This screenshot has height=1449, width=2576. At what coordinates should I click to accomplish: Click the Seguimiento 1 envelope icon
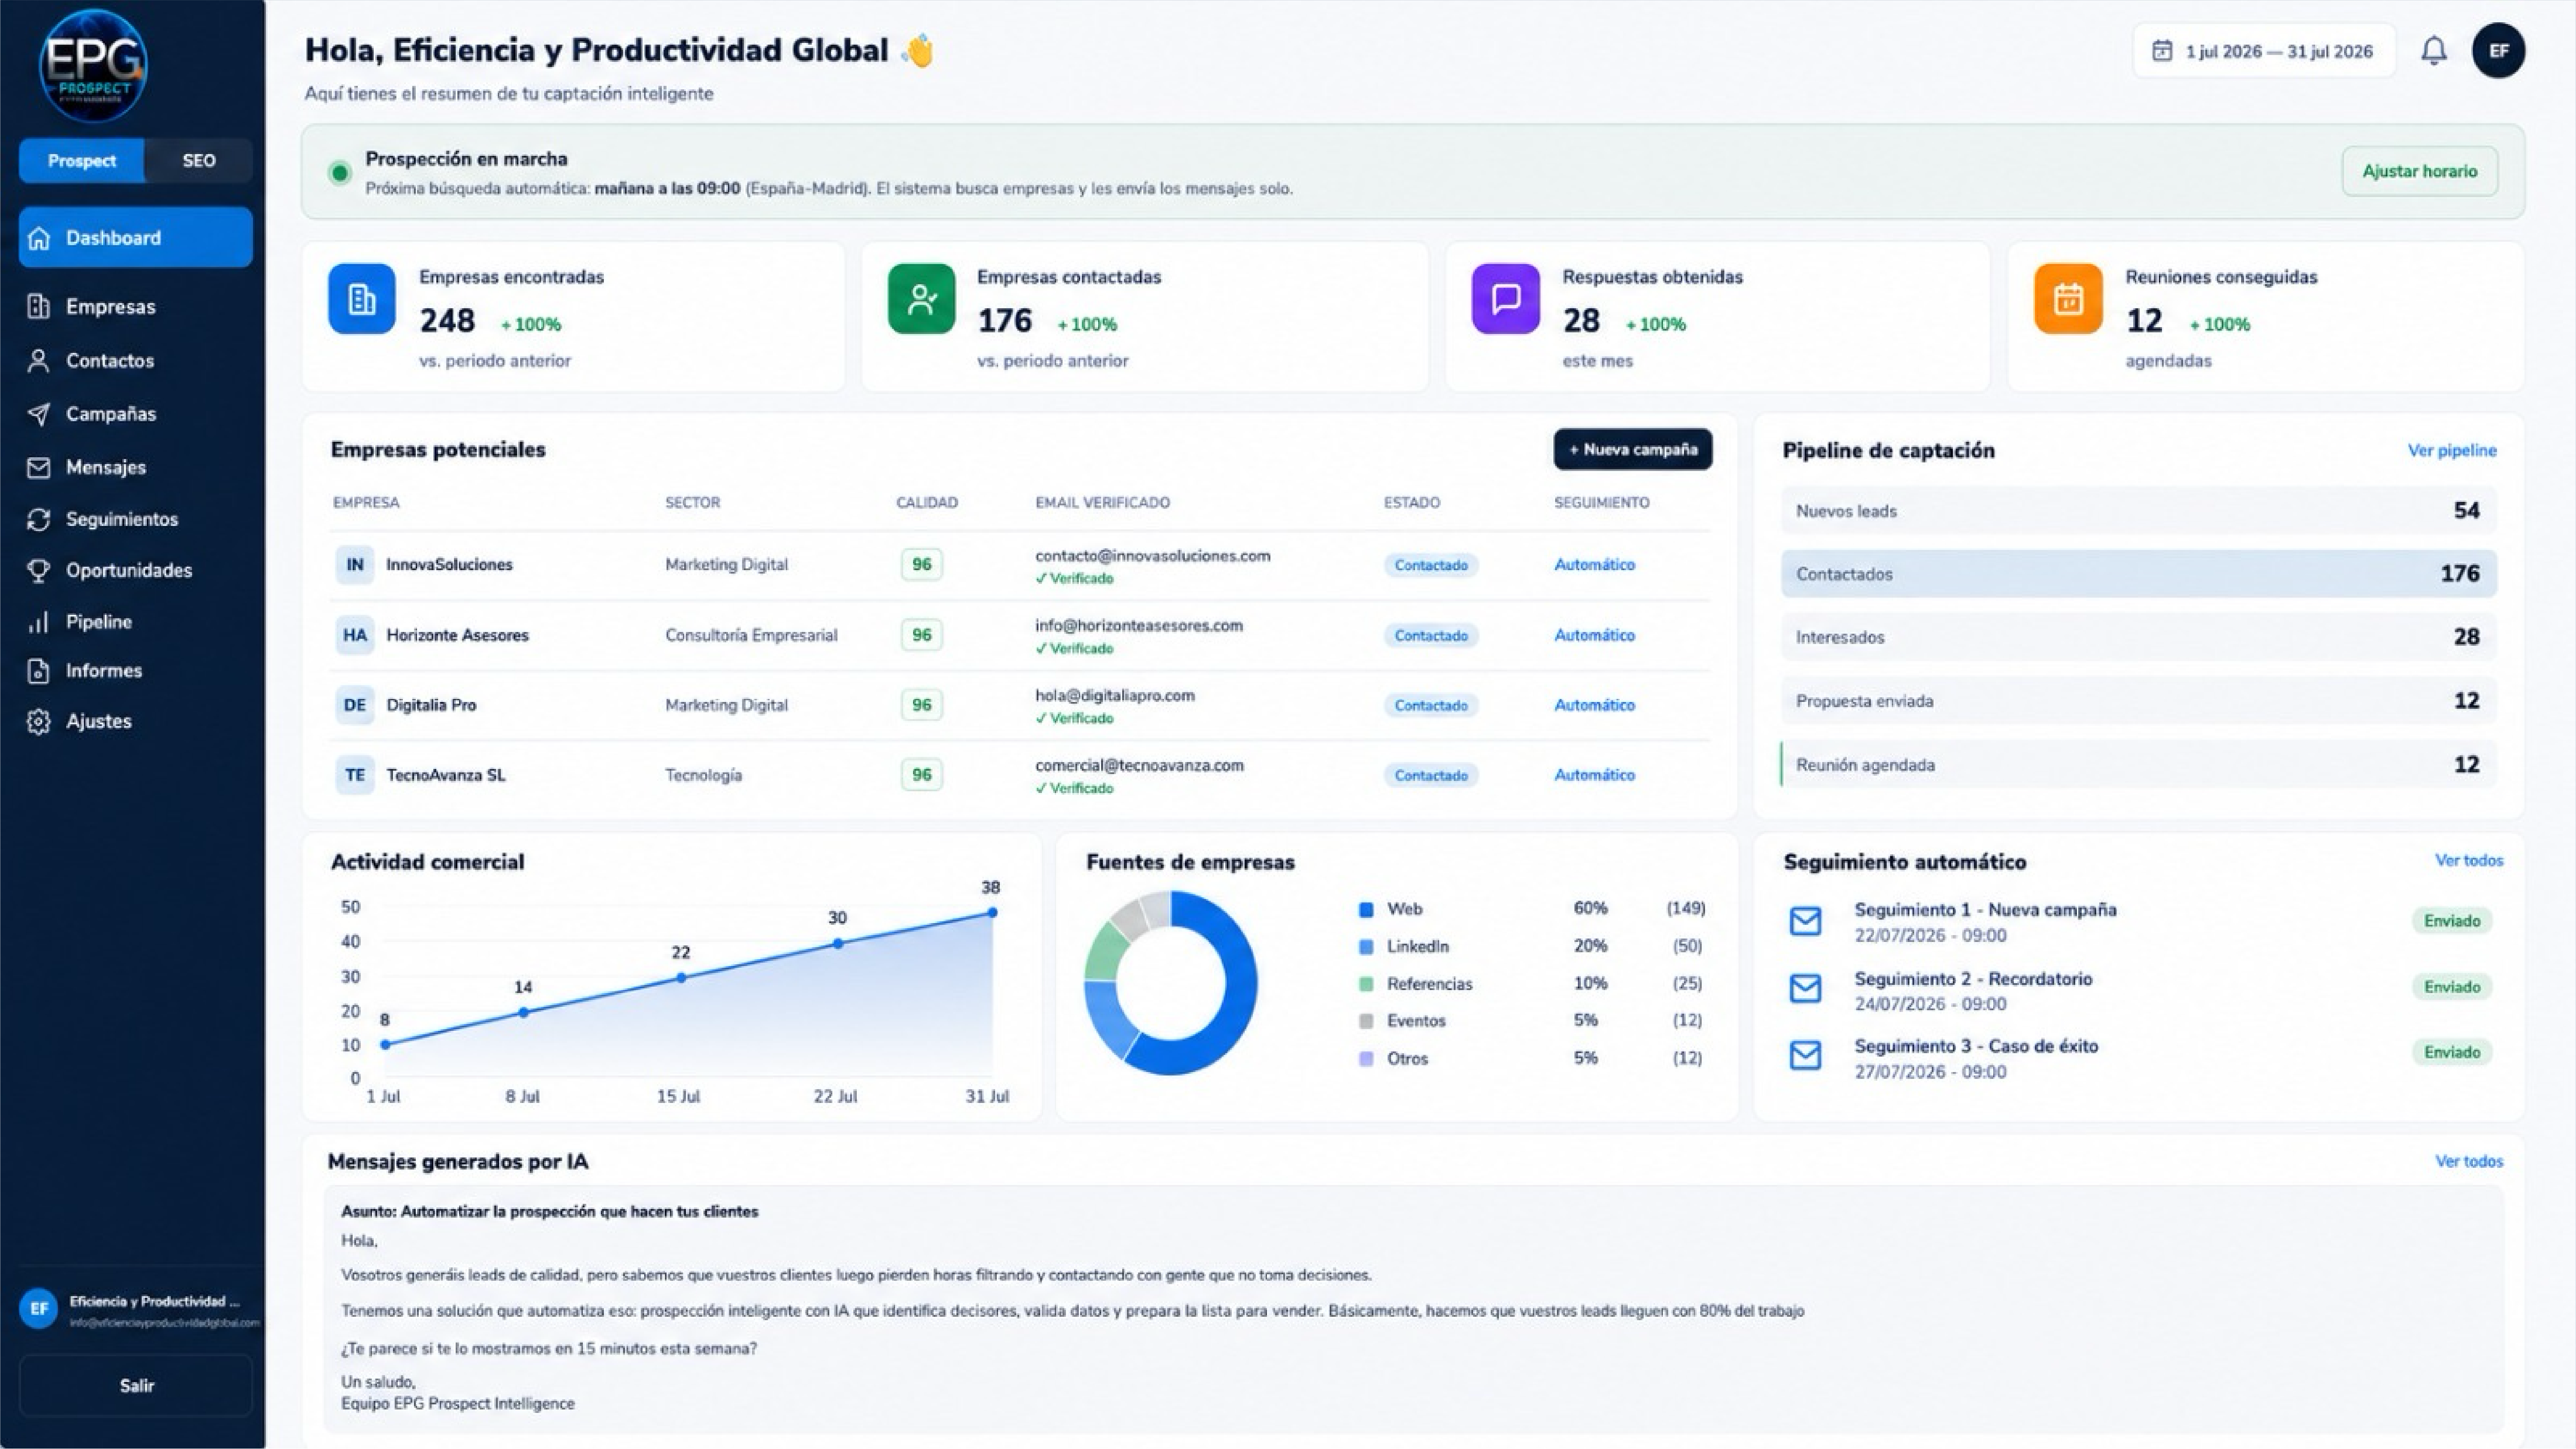click(1805, 921)
